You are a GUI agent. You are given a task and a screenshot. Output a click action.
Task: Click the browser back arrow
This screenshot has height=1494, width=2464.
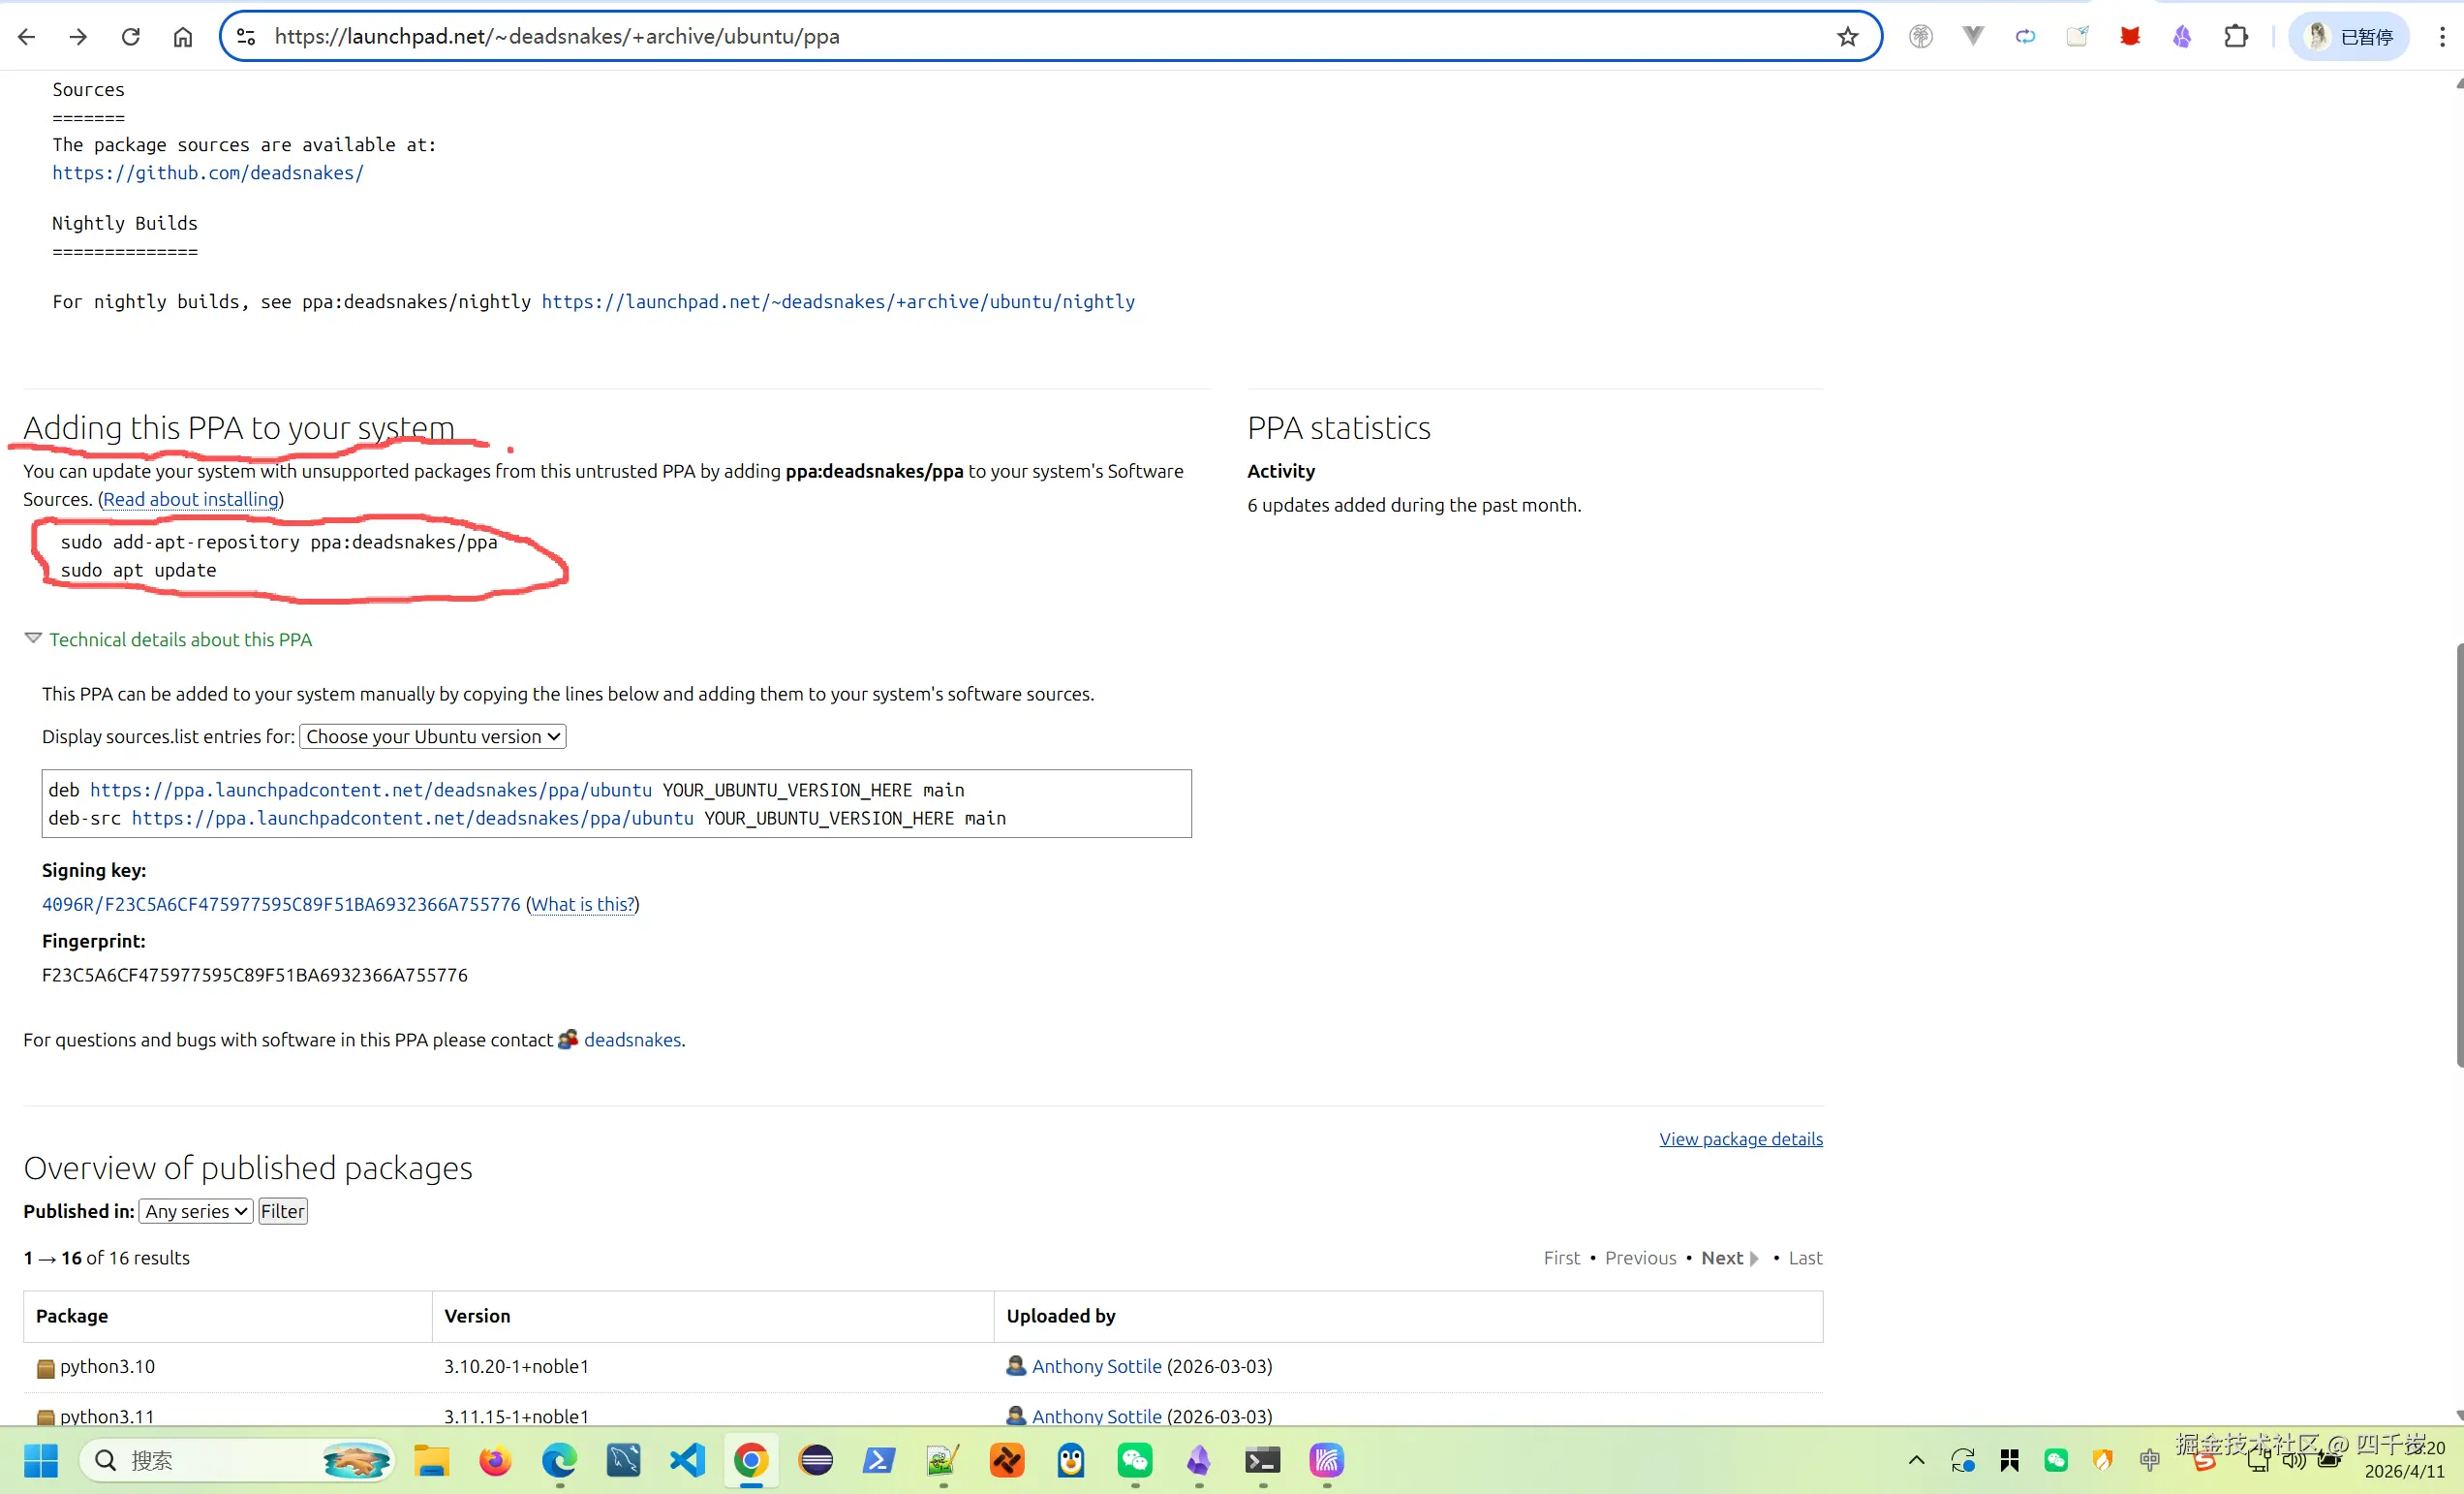click(27, 37)
